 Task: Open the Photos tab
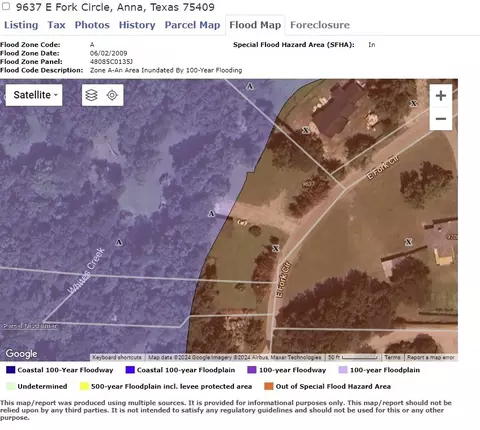coord(92,25)
